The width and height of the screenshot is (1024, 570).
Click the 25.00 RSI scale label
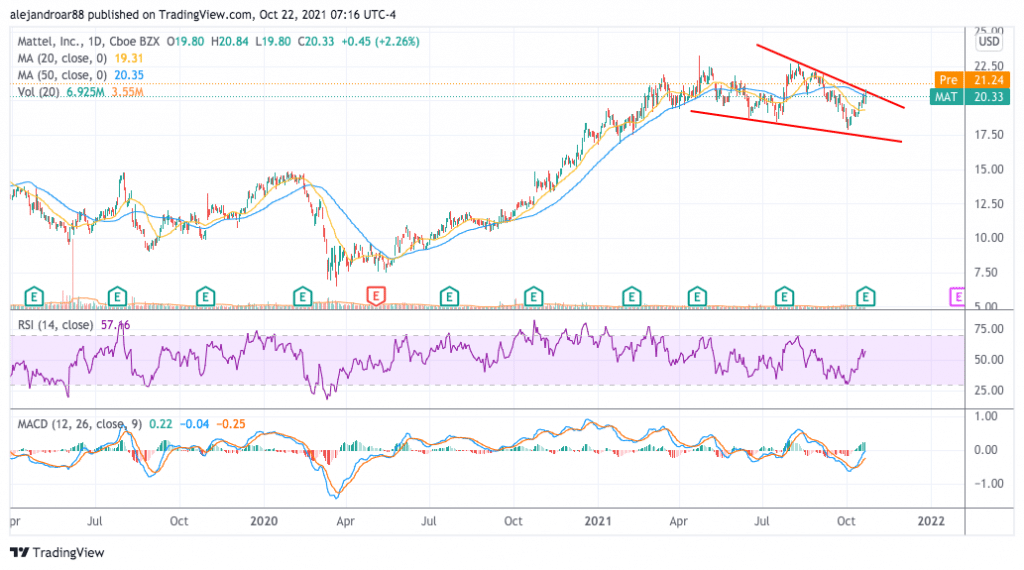click(x=989, y=390)
